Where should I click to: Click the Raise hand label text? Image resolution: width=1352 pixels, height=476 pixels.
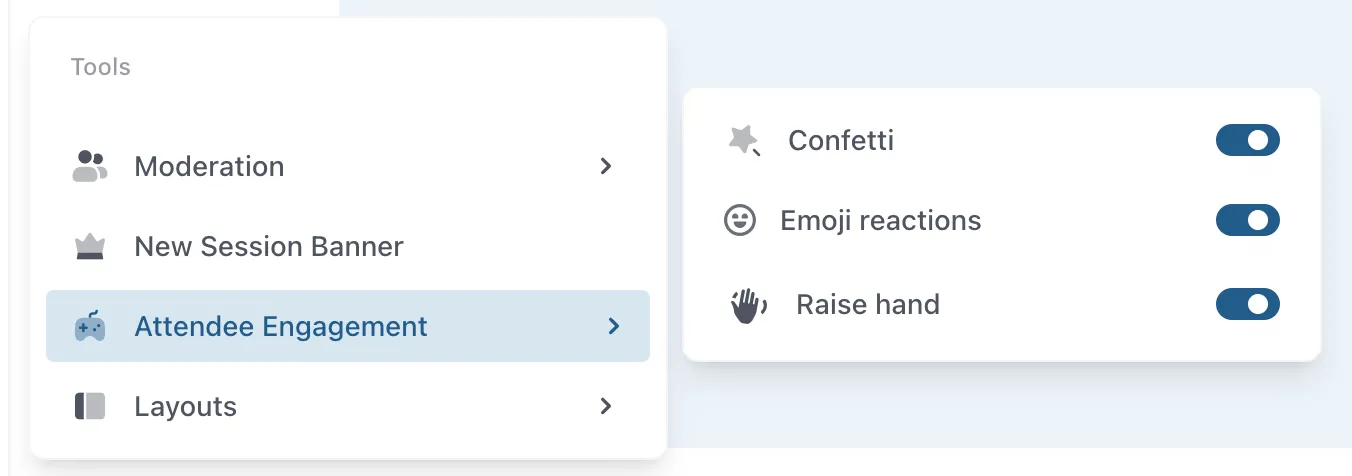(868, 304)
